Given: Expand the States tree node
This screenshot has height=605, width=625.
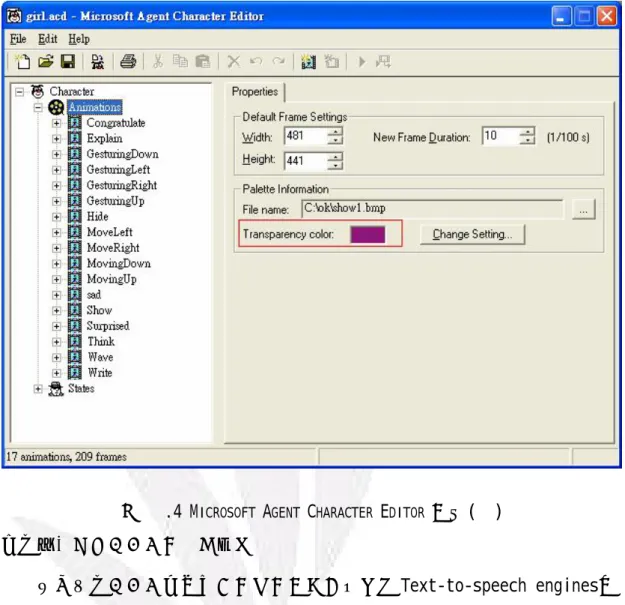Looking at the screenshot, I should coord(38,389).
